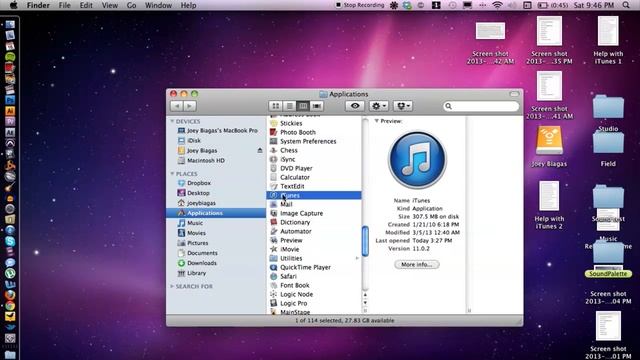Viewport: 640px width, 360px height.
Task: Open the Window menu
Action: click(158, 5)
